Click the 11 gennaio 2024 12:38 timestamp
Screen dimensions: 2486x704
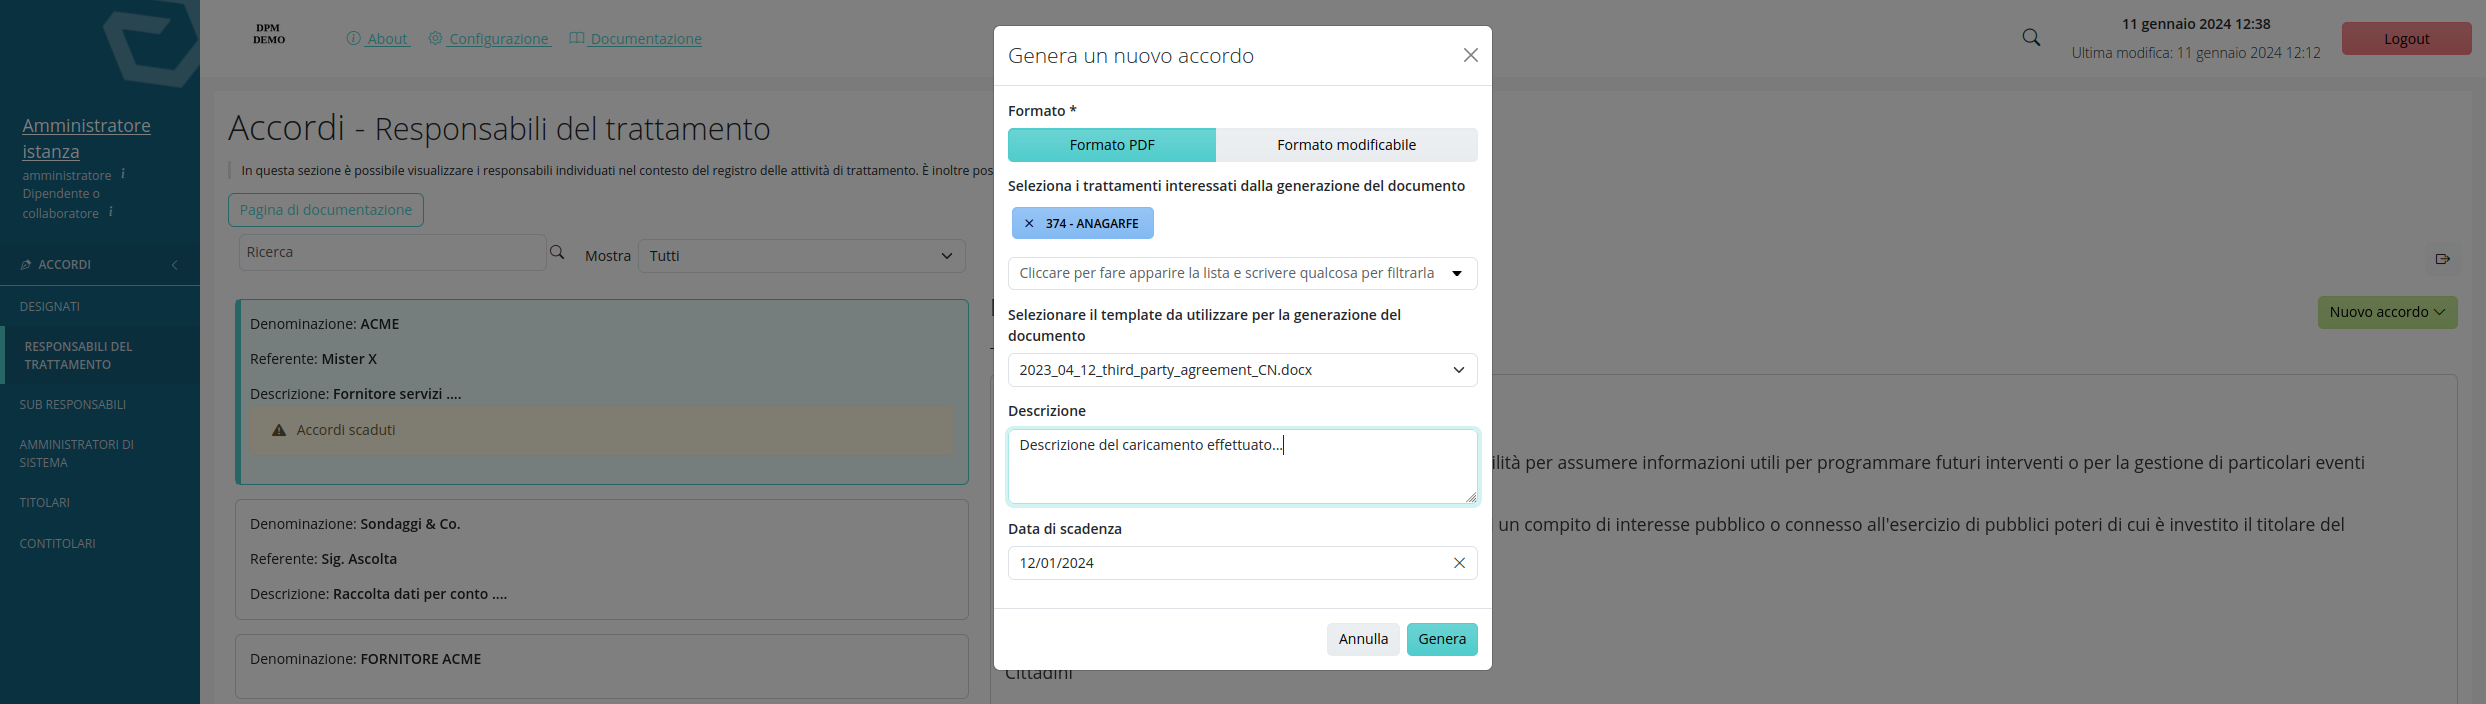pyautogui.click(x=2196, y=24)
